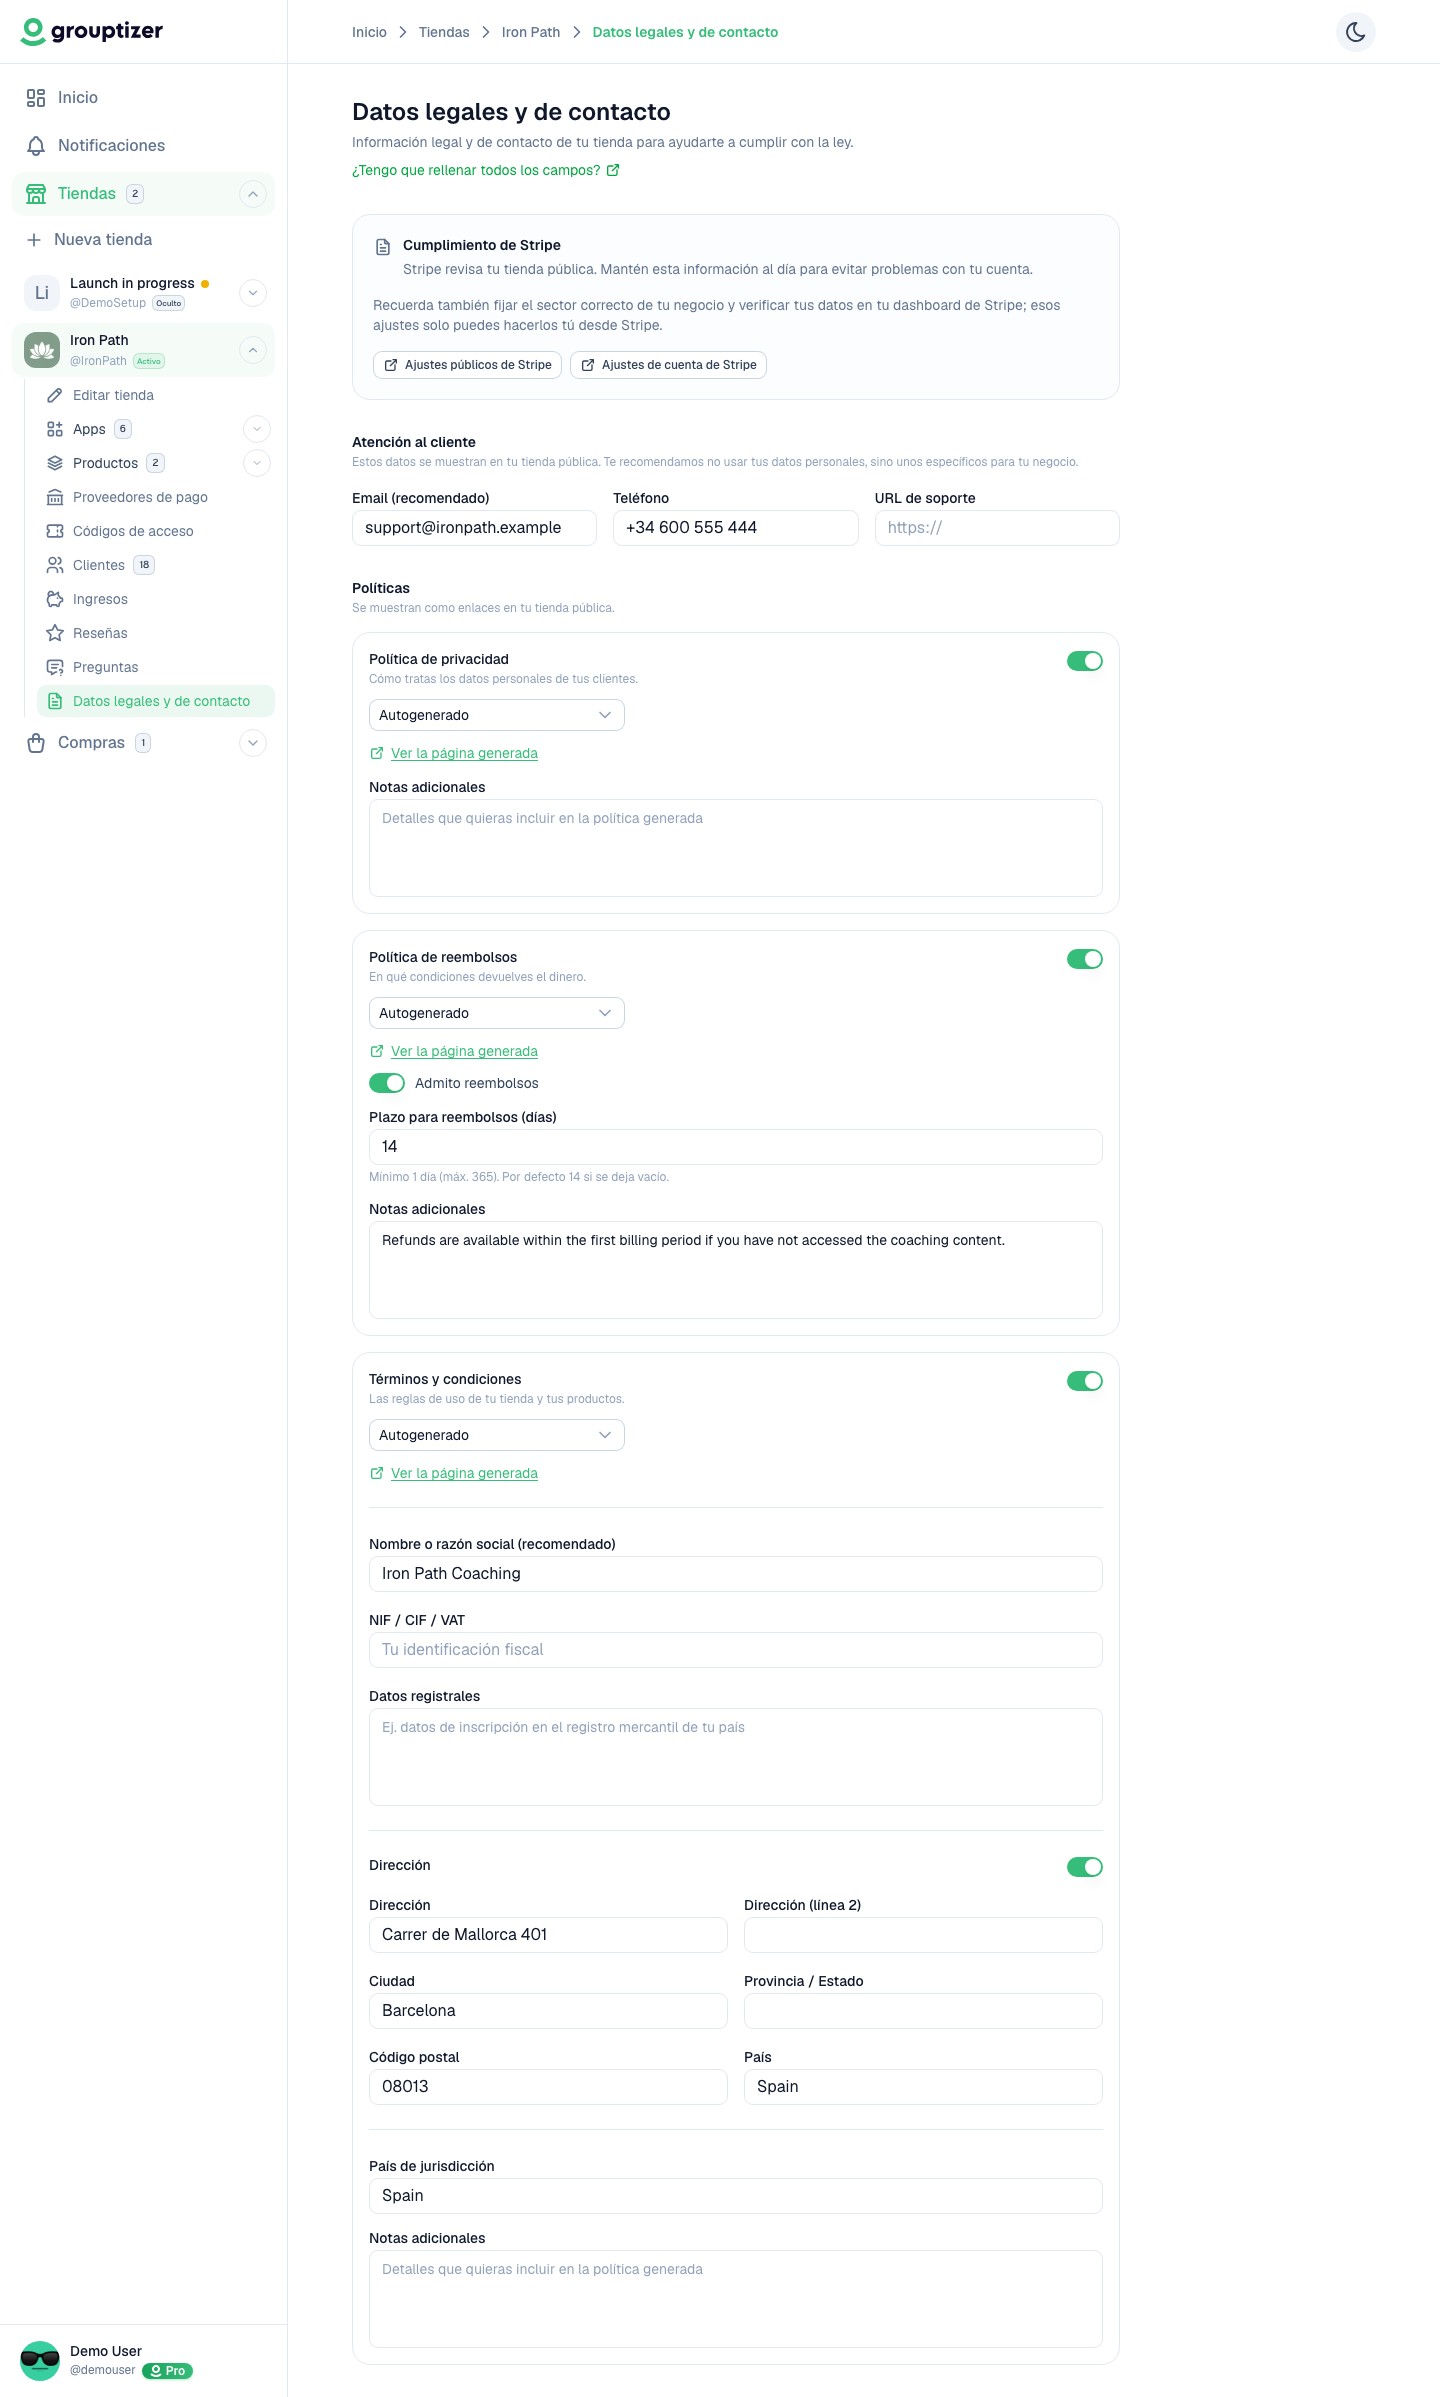
Task: Disable the Términos y condiciones toggle
Action: tap(1084, 1381)
